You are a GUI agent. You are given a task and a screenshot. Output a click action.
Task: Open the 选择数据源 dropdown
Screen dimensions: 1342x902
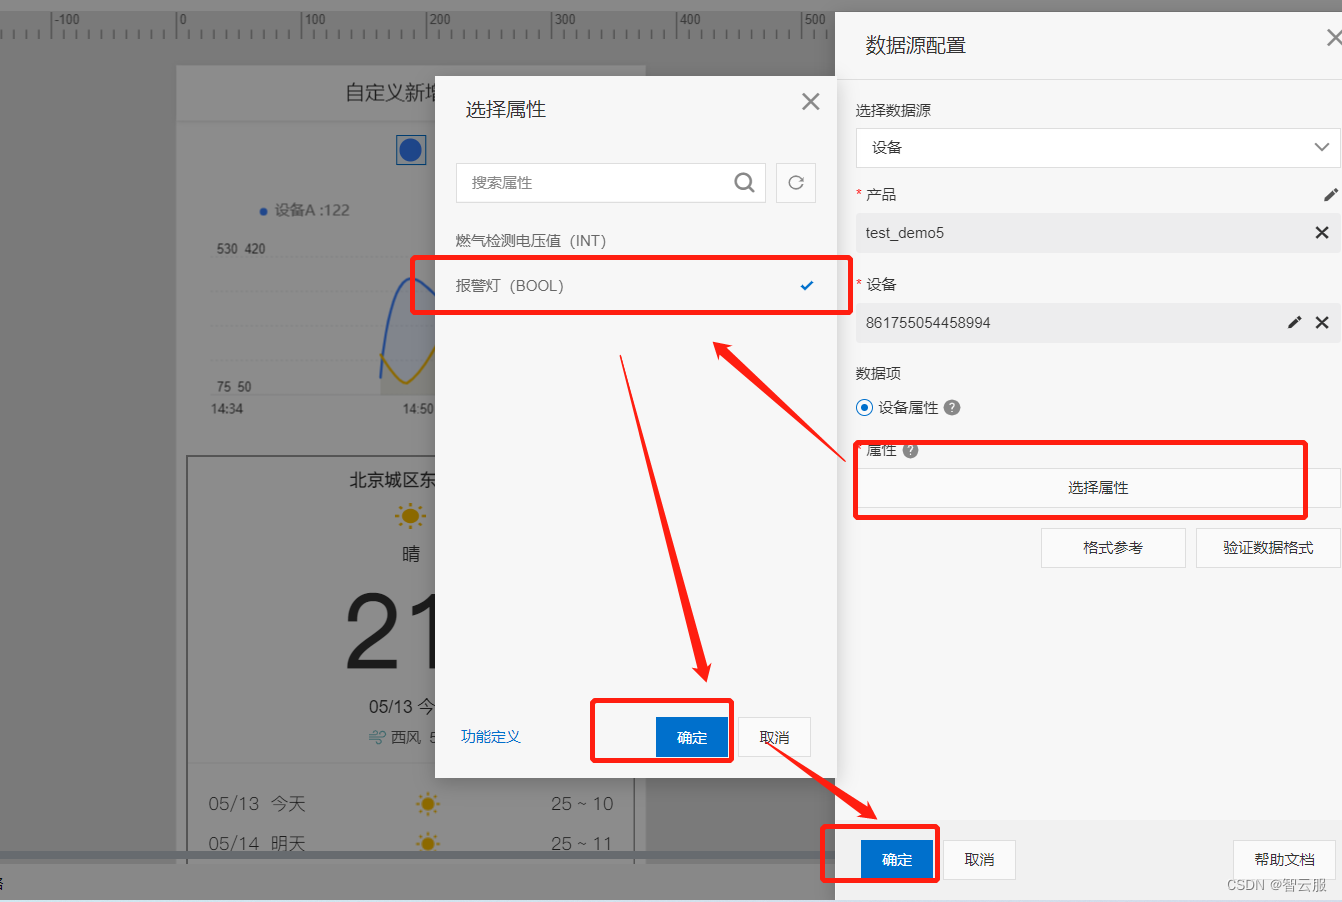tap(1098, 148)
